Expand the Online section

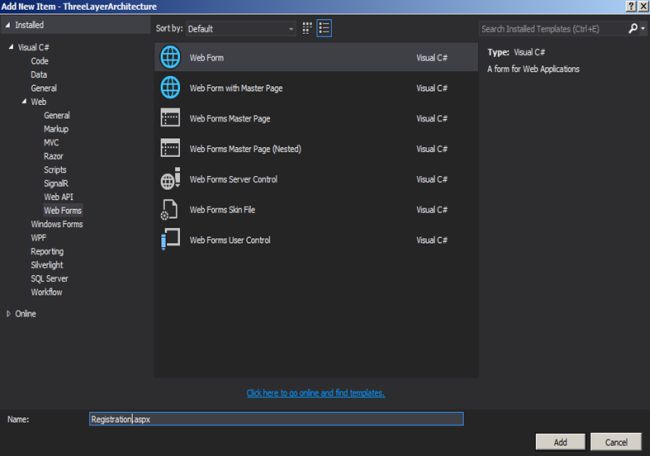pos(8,314)
